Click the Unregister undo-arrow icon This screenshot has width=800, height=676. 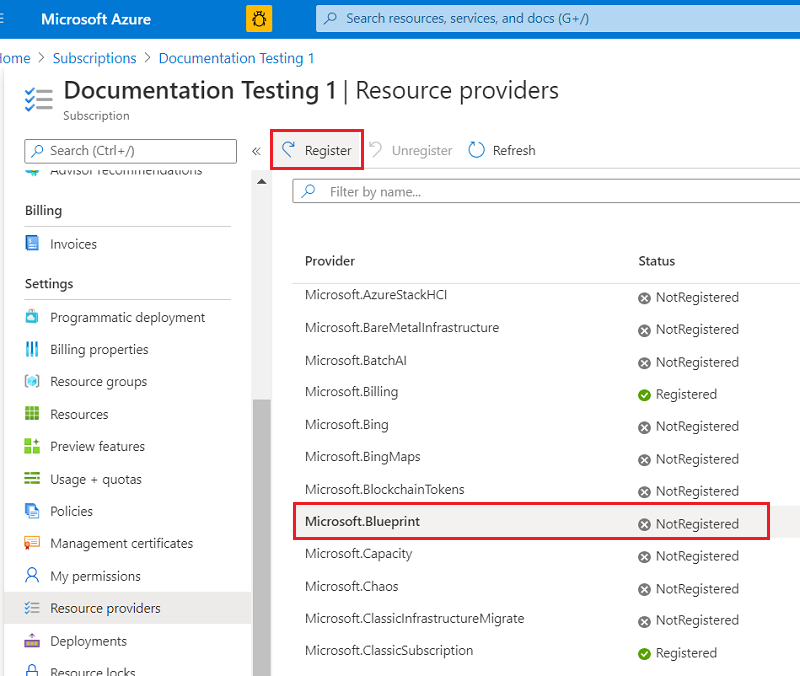376,149
